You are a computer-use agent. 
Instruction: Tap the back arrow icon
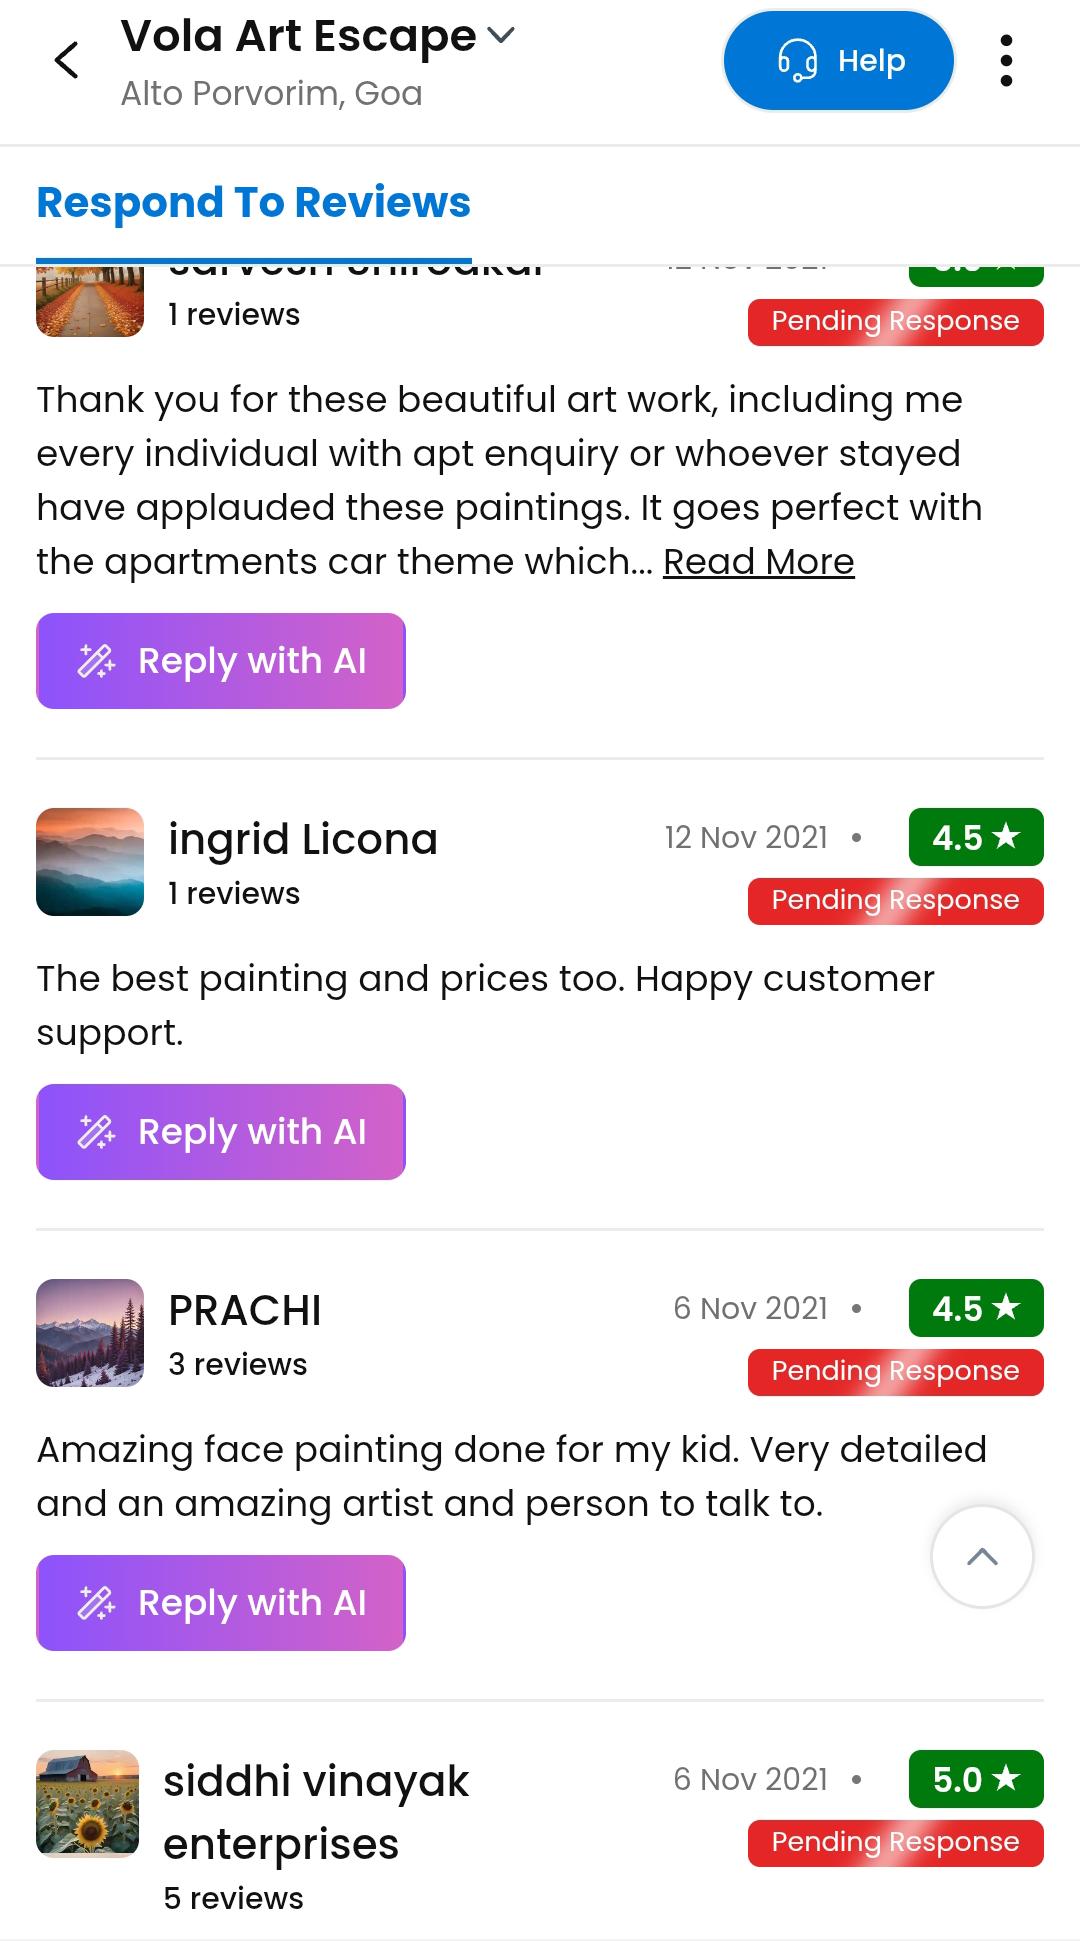click(66, 60)
